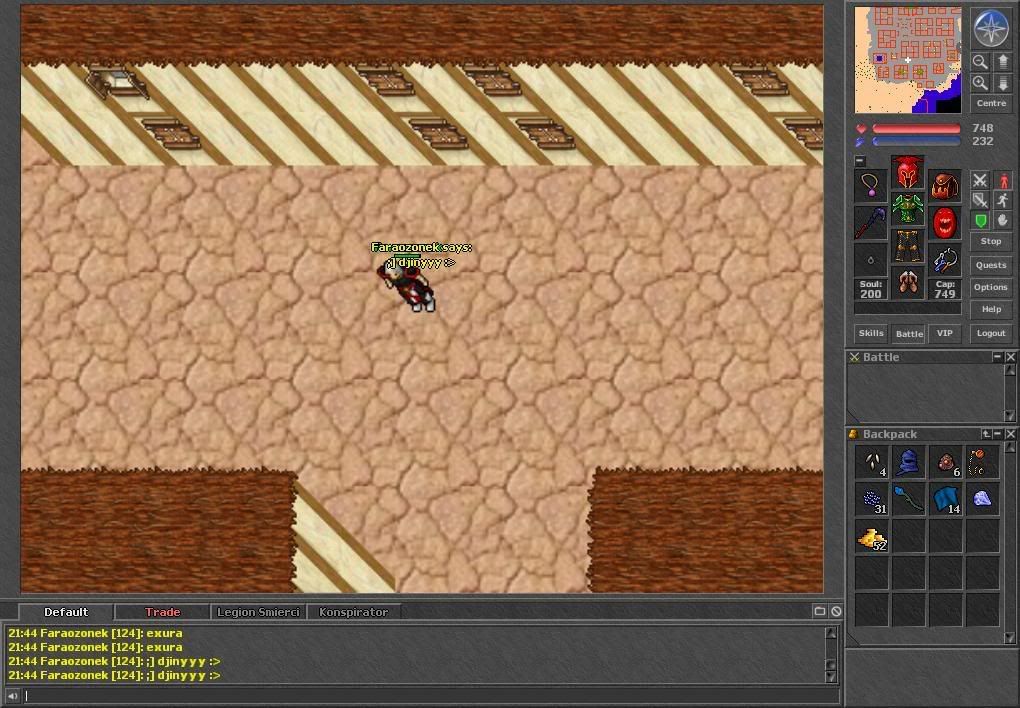Click the minimap town view
The height and width of the screenshot is (708, 1020).
pyautogui.click(x=907, y=60)
